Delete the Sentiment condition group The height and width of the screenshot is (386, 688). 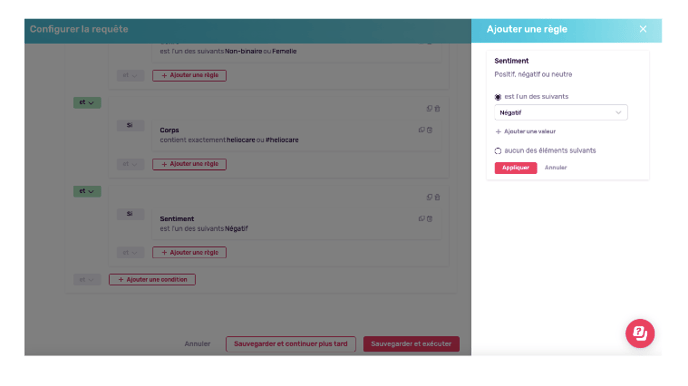pyautogui.click(x=437, y=197)
